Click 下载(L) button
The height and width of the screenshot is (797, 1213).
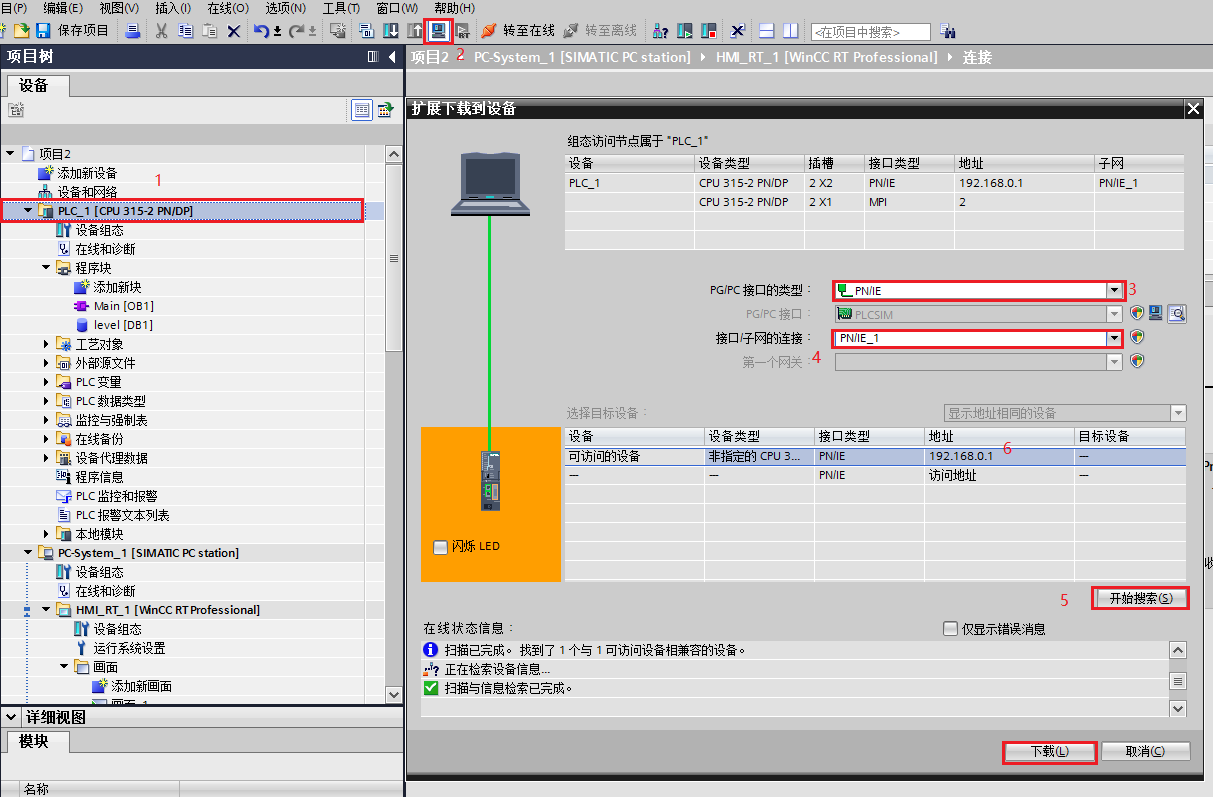(x=1049, y=751)
